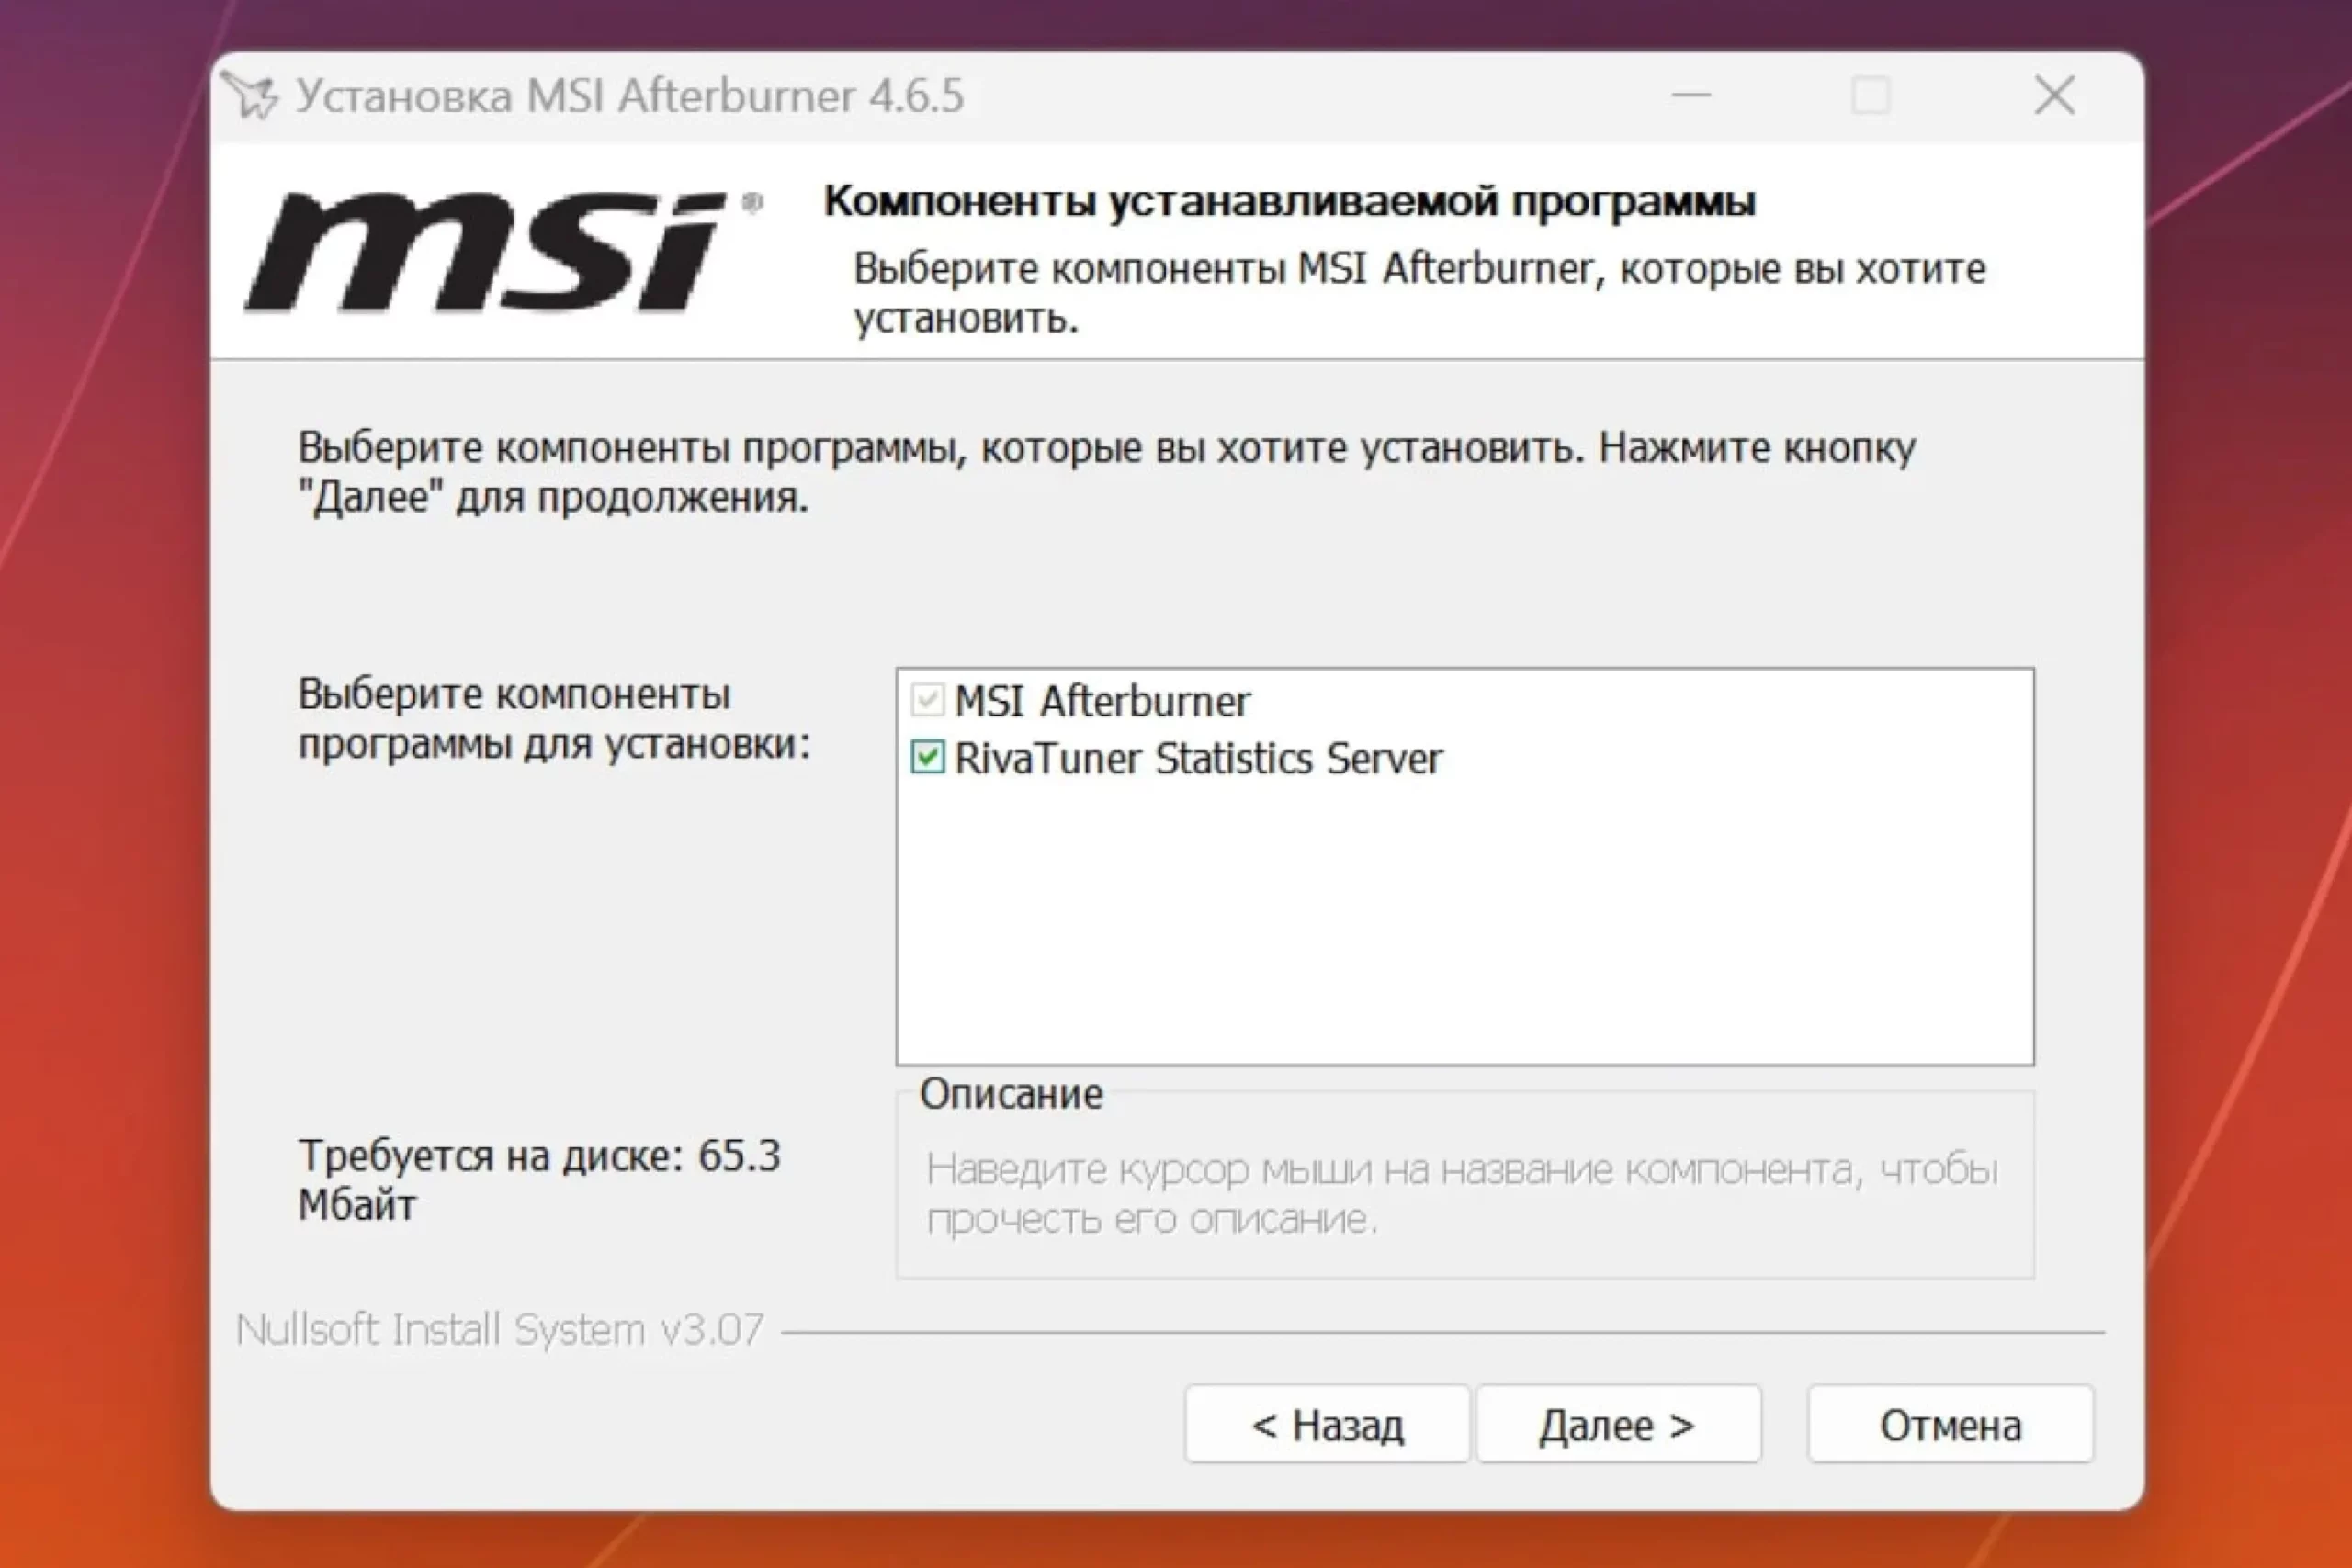Uncheck the RivaTuner Statistics Server checkbox
This screenshot has width=2352, height=1568.
click(x=927, y=757)
